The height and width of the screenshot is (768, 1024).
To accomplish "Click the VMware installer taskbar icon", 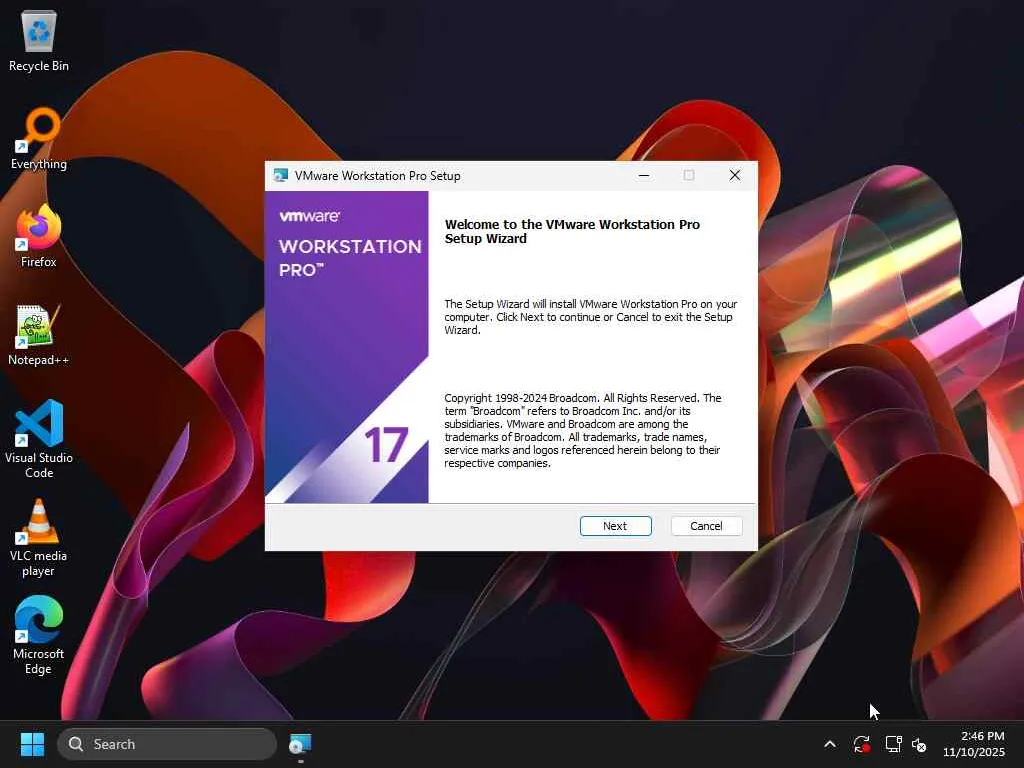I will tap(300, 744).
